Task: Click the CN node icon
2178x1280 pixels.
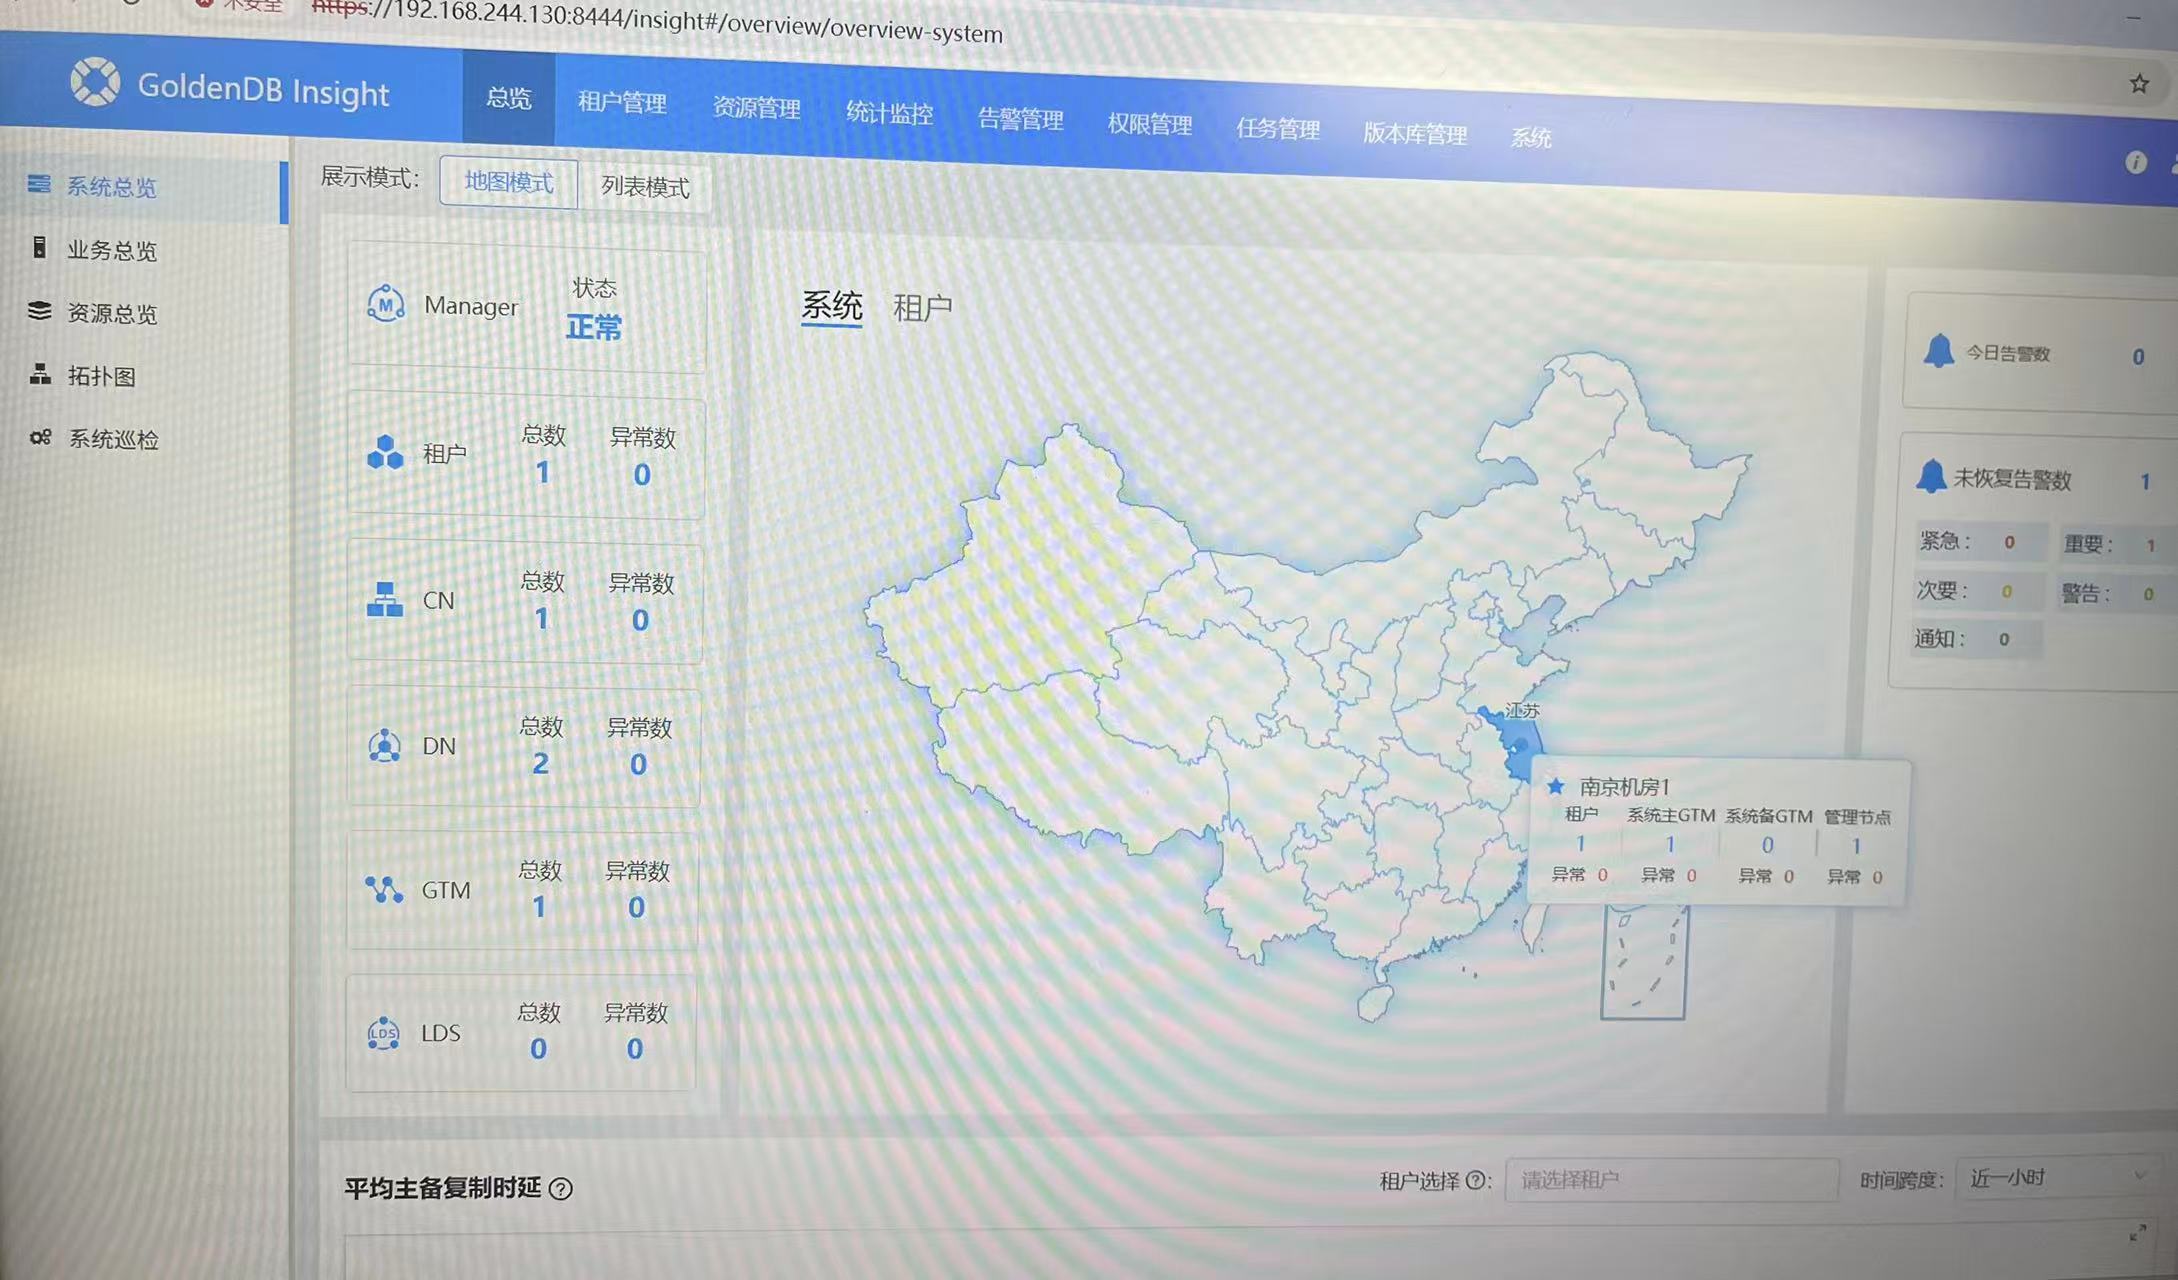Action: 385,599
